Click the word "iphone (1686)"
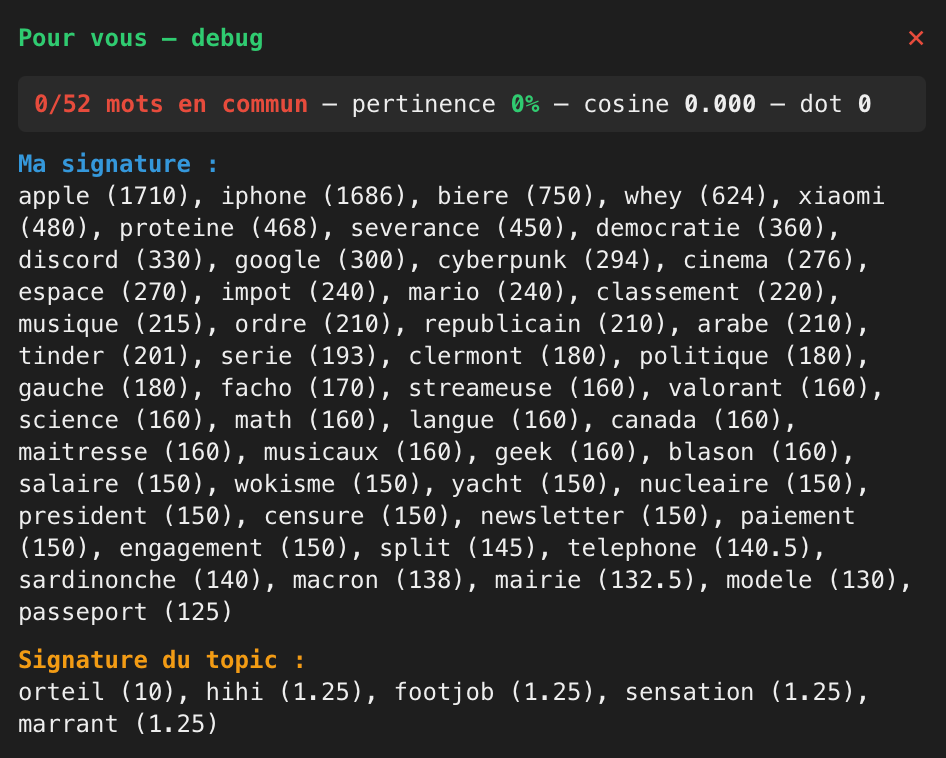 pos(314,196)
